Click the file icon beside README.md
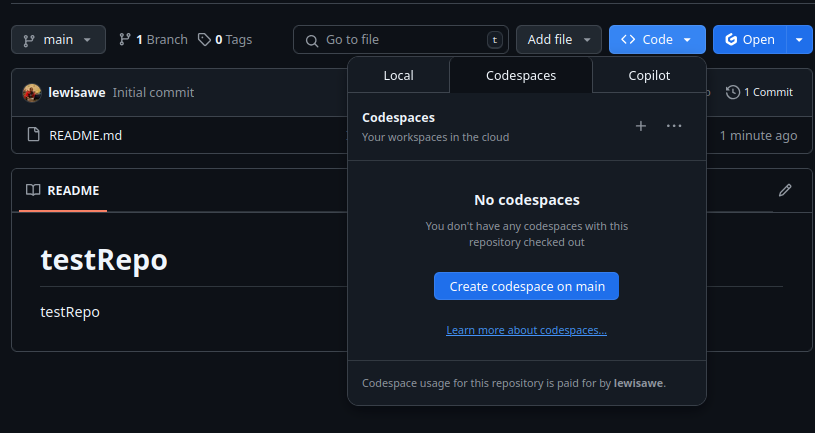 pyautogui.click(x=33, y=135)
